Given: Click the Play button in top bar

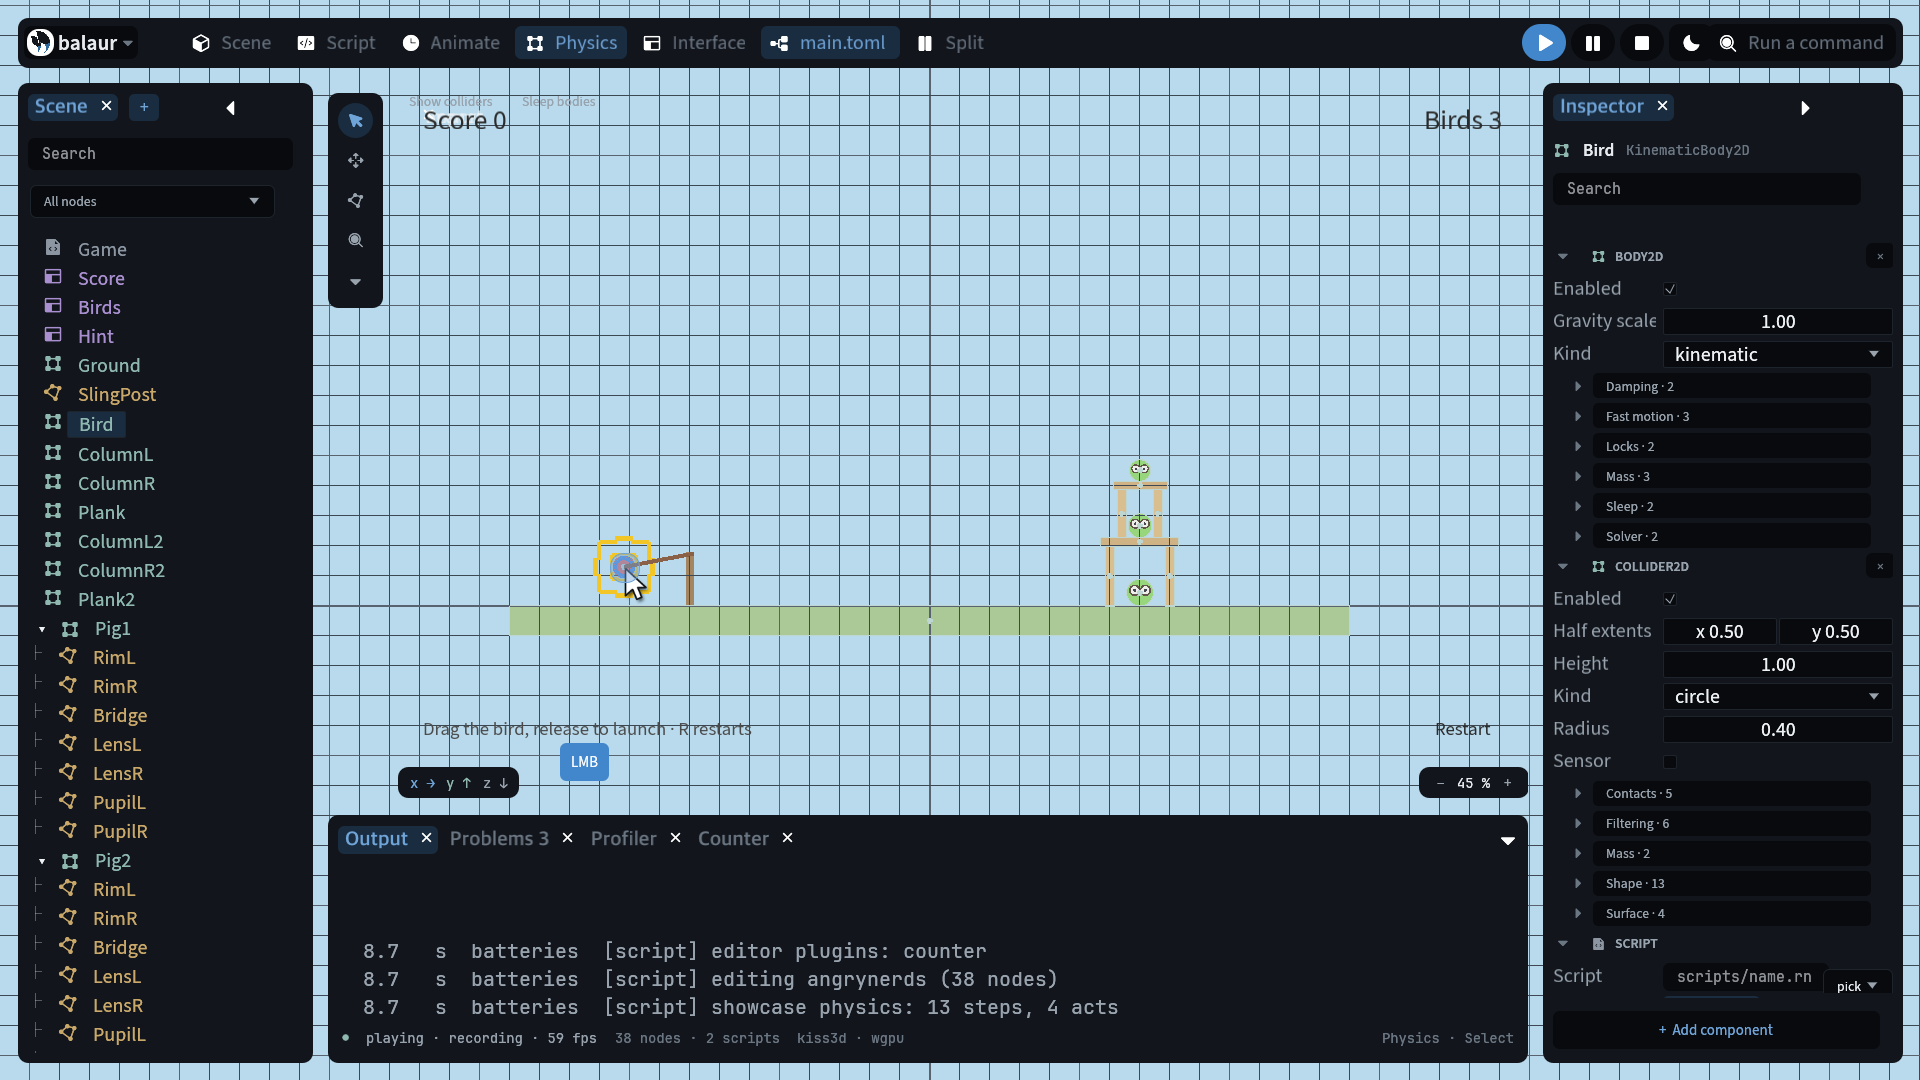Looking at the screenshot, I should coord(1544,43).
